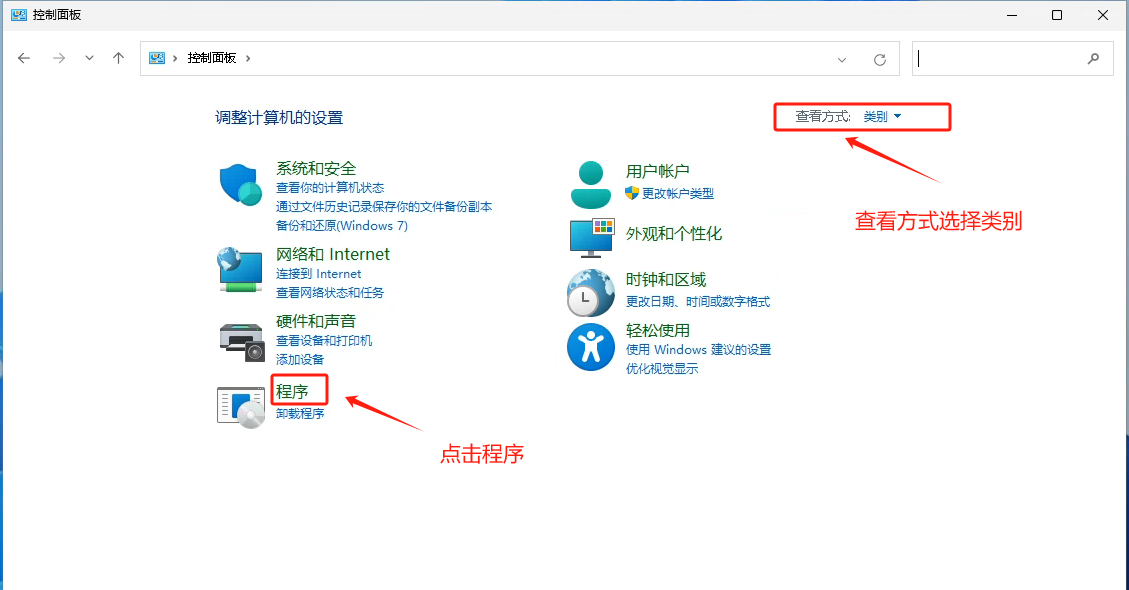Expand recent locations dropdown next to forward arrow
Image resolution: width=1129 pixels, height=590 pixels.
(89, 58)
